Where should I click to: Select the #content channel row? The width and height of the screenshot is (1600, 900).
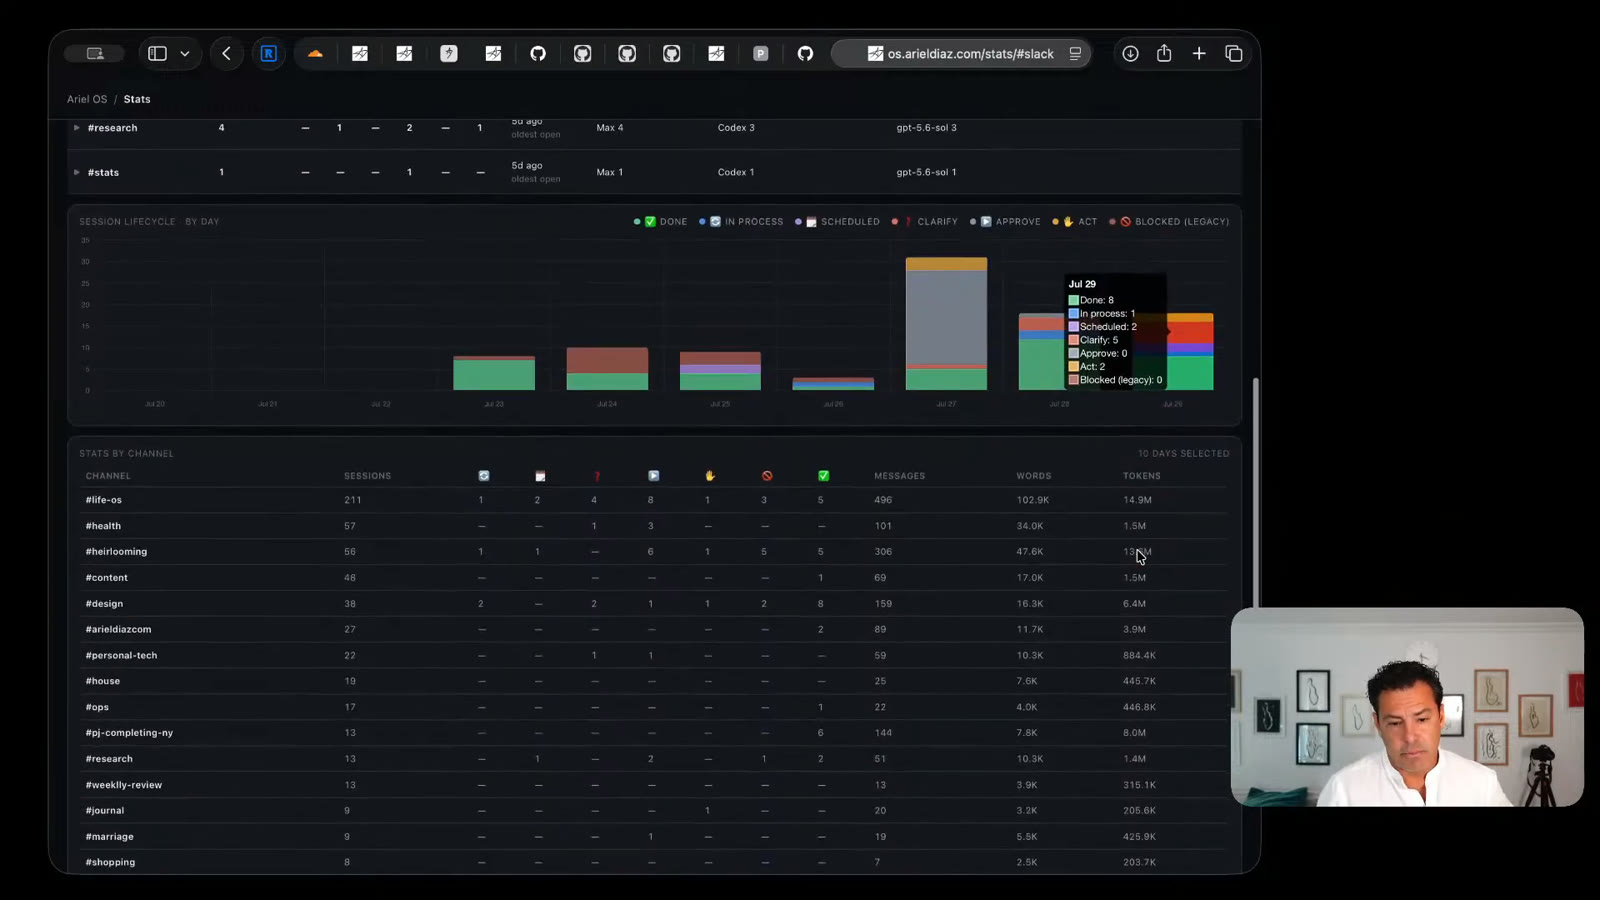655,578
